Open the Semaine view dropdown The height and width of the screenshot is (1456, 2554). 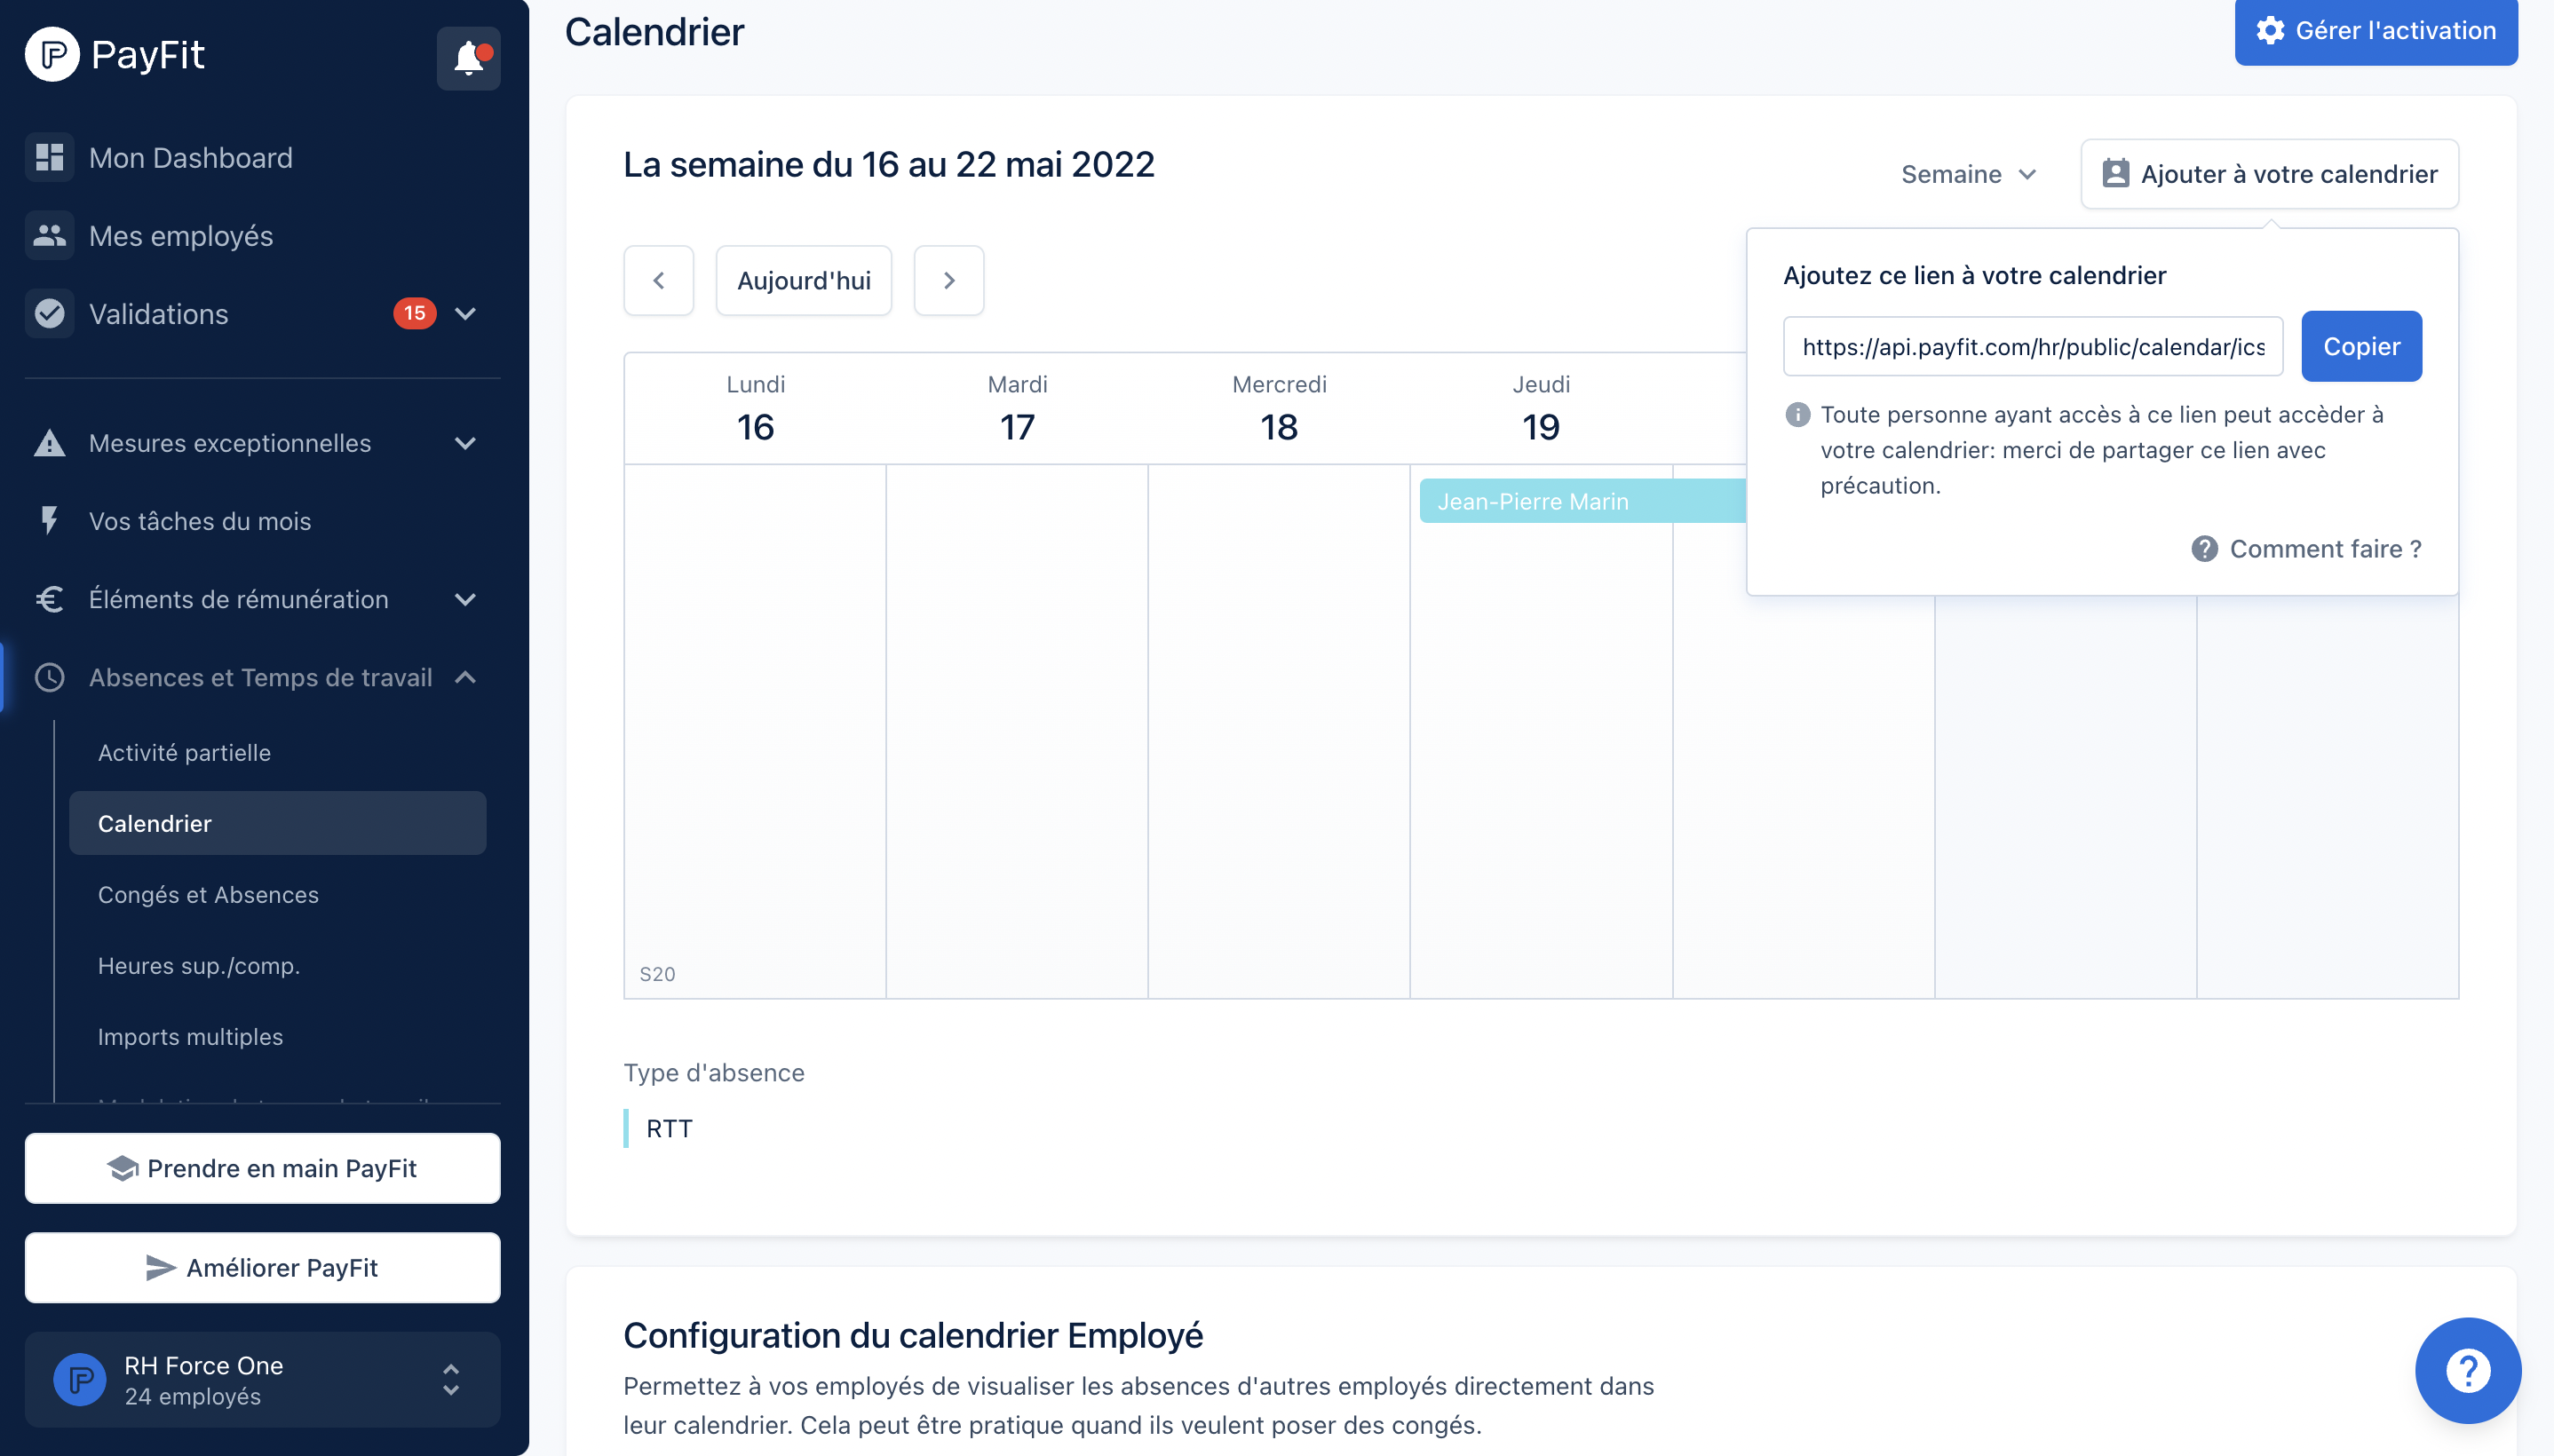click(x=1968, y=174)
